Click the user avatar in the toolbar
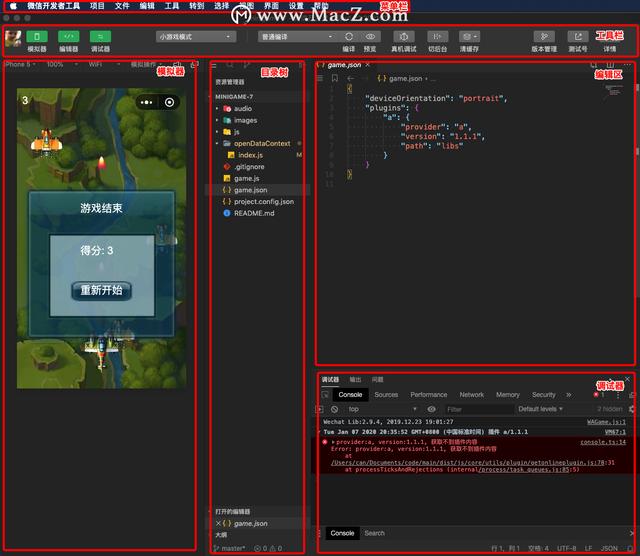Viewport: 640px width, 556px height. [13, 39]
